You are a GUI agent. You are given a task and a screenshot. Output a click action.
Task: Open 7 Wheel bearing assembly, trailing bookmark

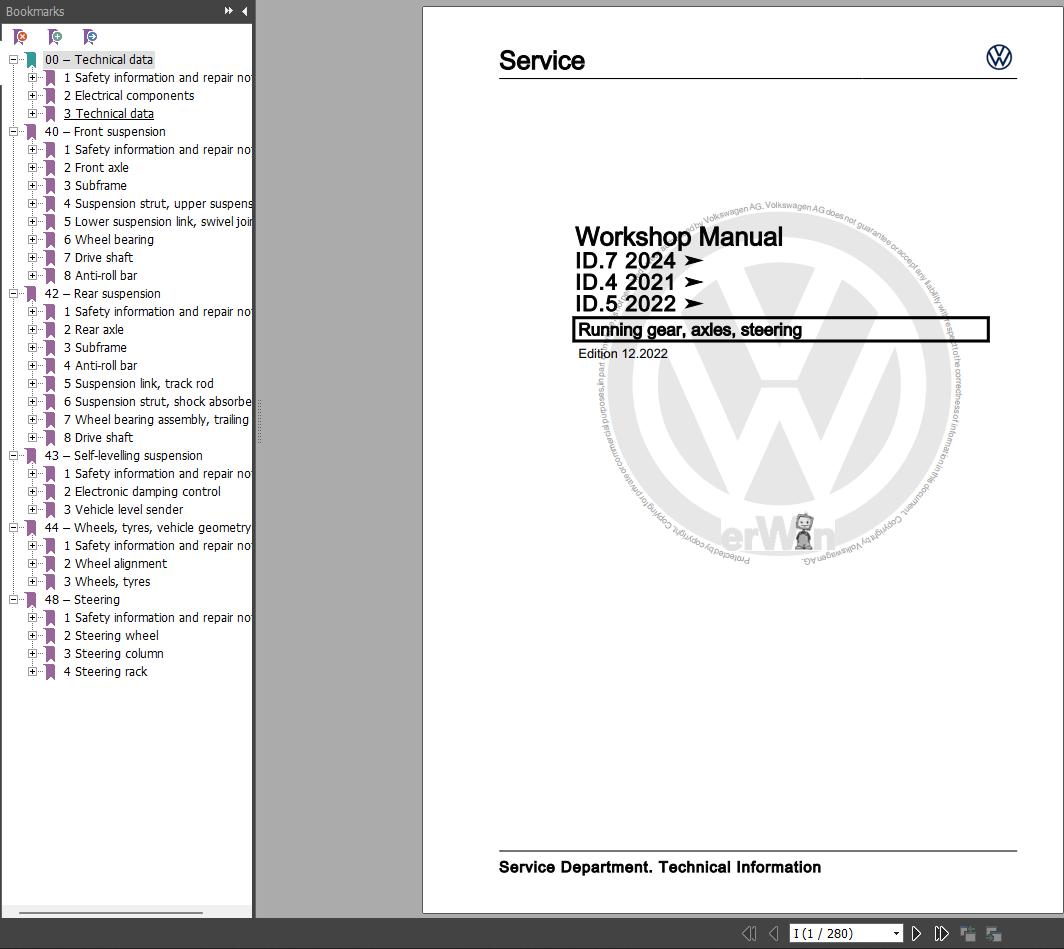156,420
